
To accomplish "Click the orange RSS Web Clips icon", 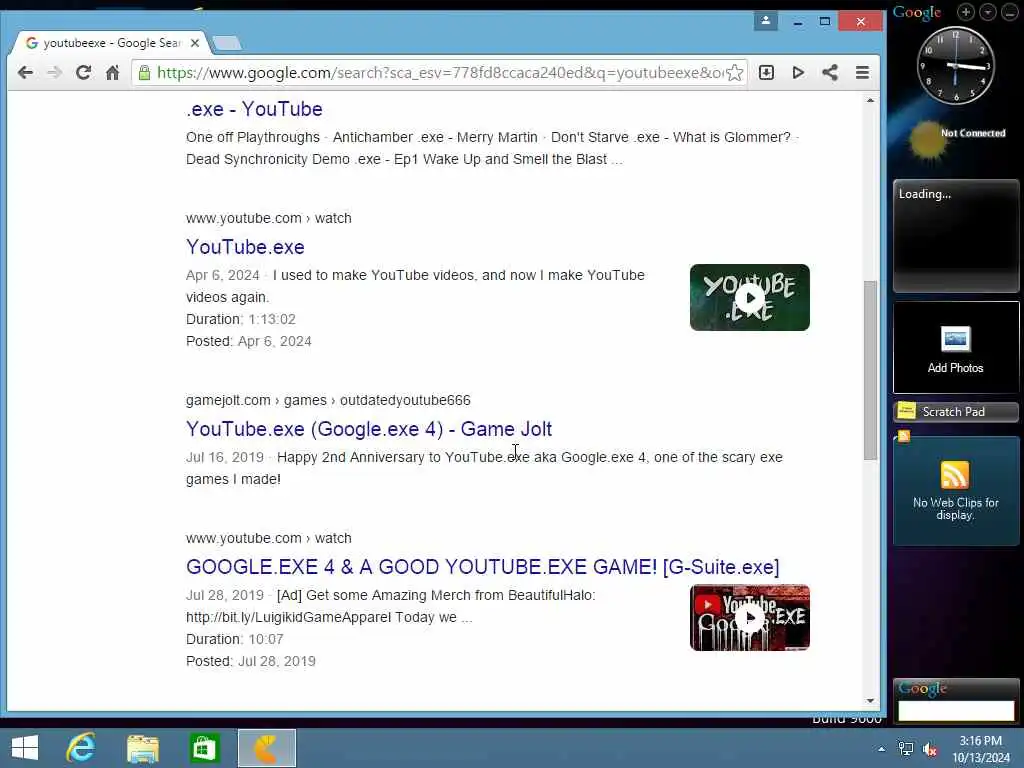I will coord(955,475).
